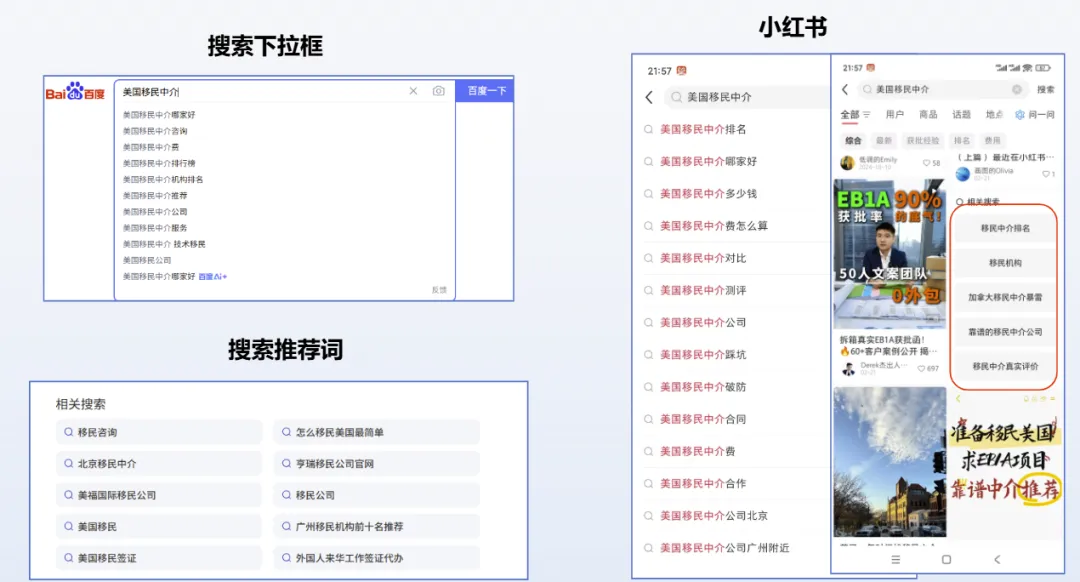Select suggestion 美国移民中介服务
The image size is (1080, 582).
coord(155,228)
